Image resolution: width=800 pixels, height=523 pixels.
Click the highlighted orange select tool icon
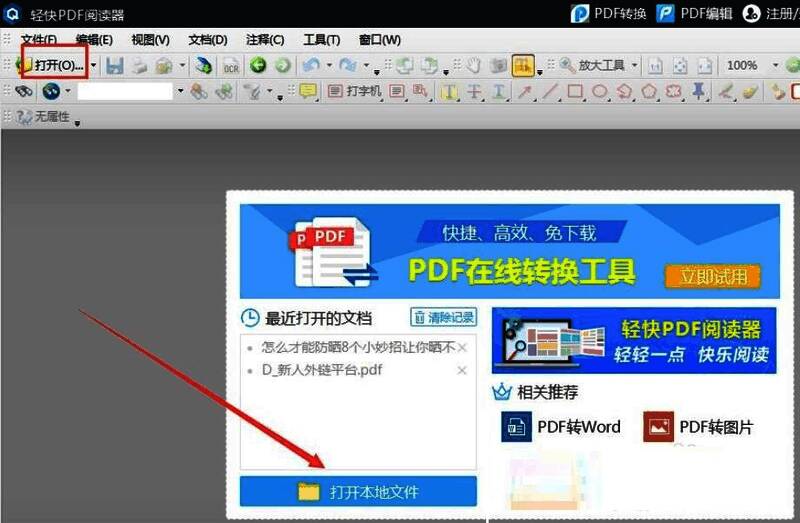point(523,66)
